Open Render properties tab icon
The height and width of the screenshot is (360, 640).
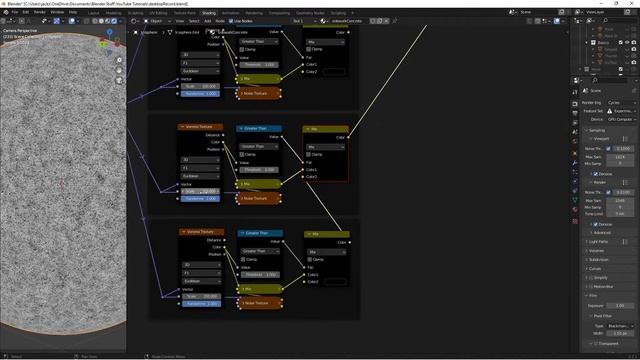click(575, 104)
